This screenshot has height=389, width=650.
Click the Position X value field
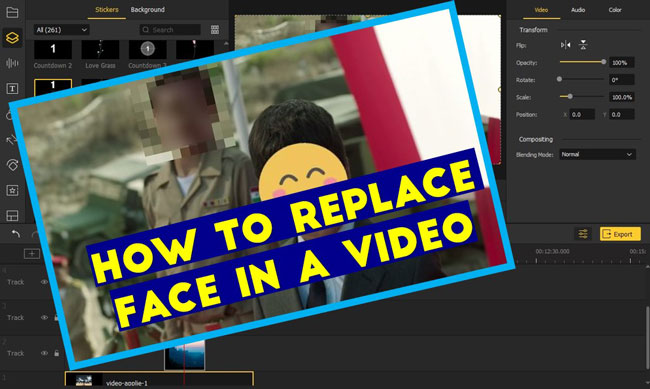tap(582, 114)
